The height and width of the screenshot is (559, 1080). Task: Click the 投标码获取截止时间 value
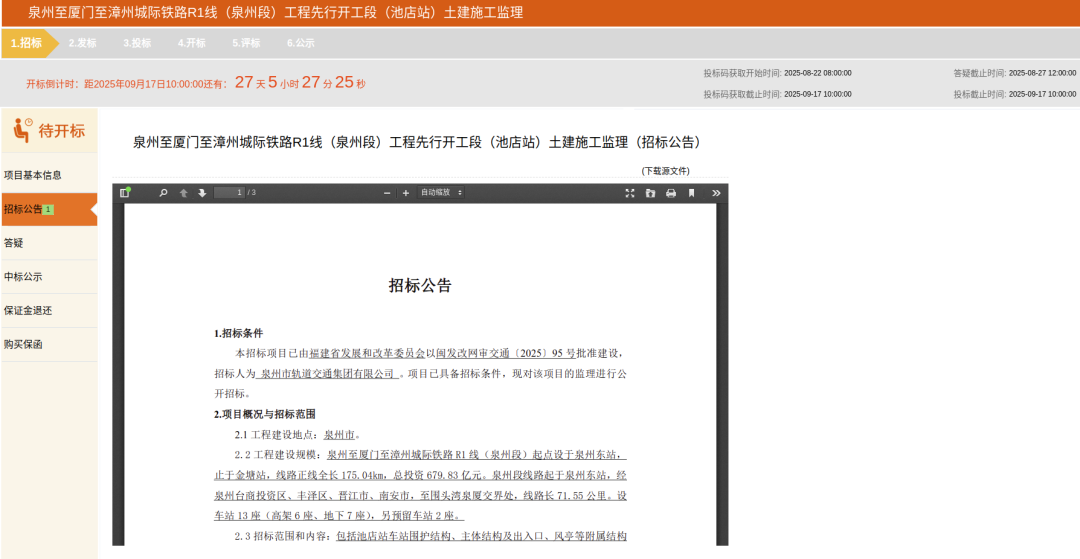coord(818,94)
